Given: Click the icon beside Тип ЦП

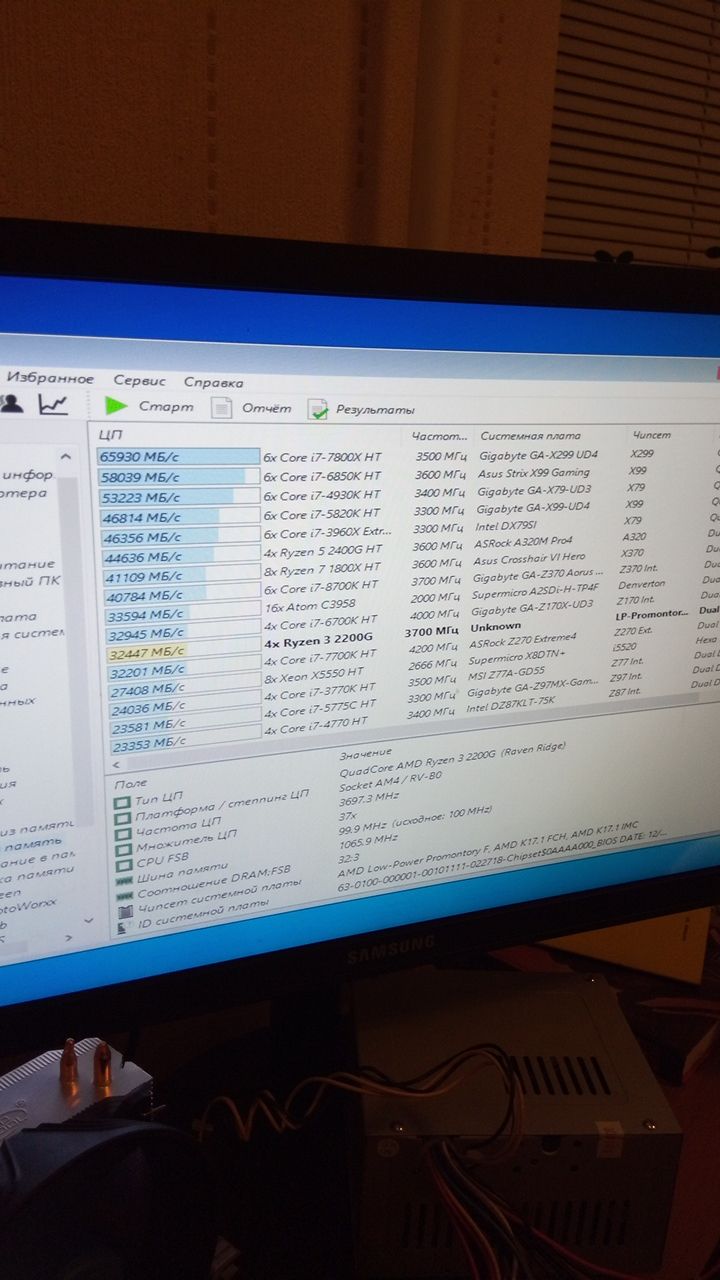Looking at the screenshot, I should pos(121,803).
